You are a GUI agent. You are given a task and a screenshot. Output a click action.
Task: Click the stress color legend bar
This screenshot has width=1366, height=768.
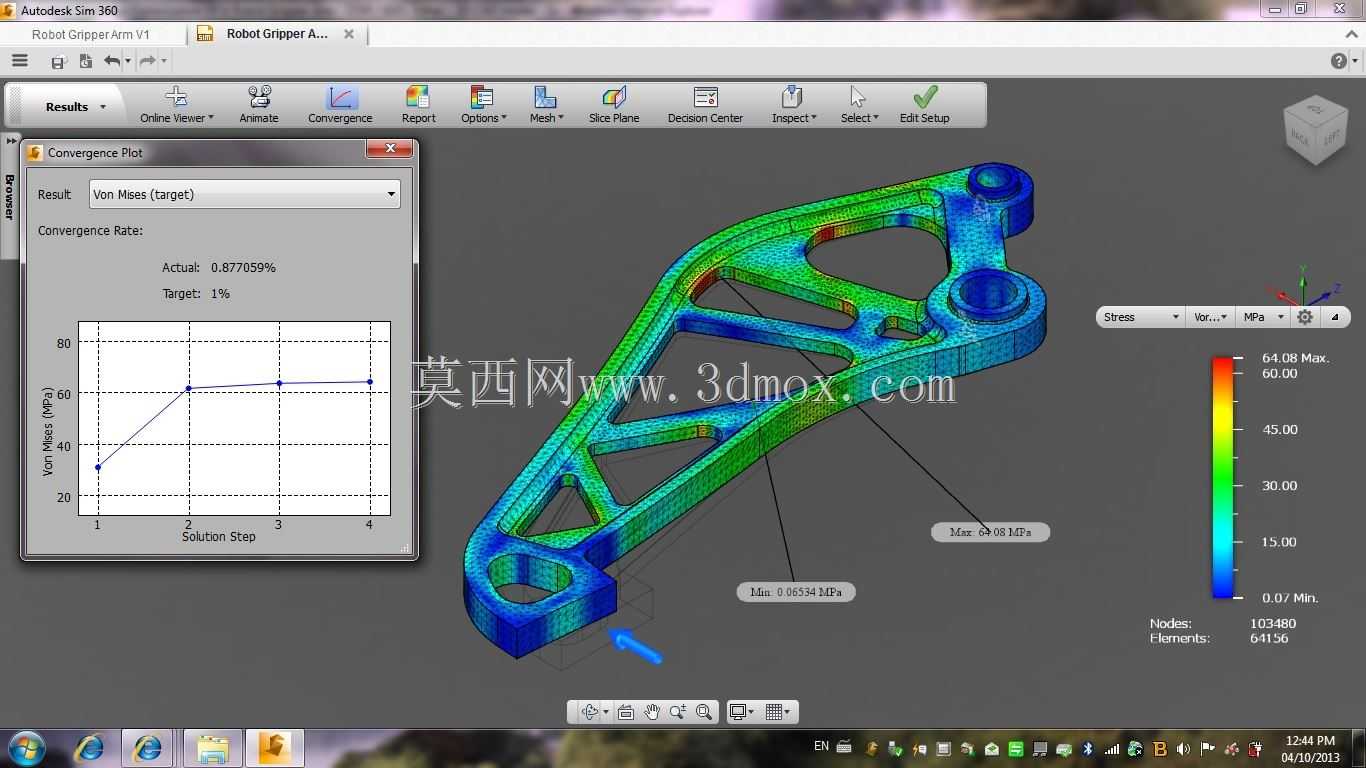point(1222,478)
